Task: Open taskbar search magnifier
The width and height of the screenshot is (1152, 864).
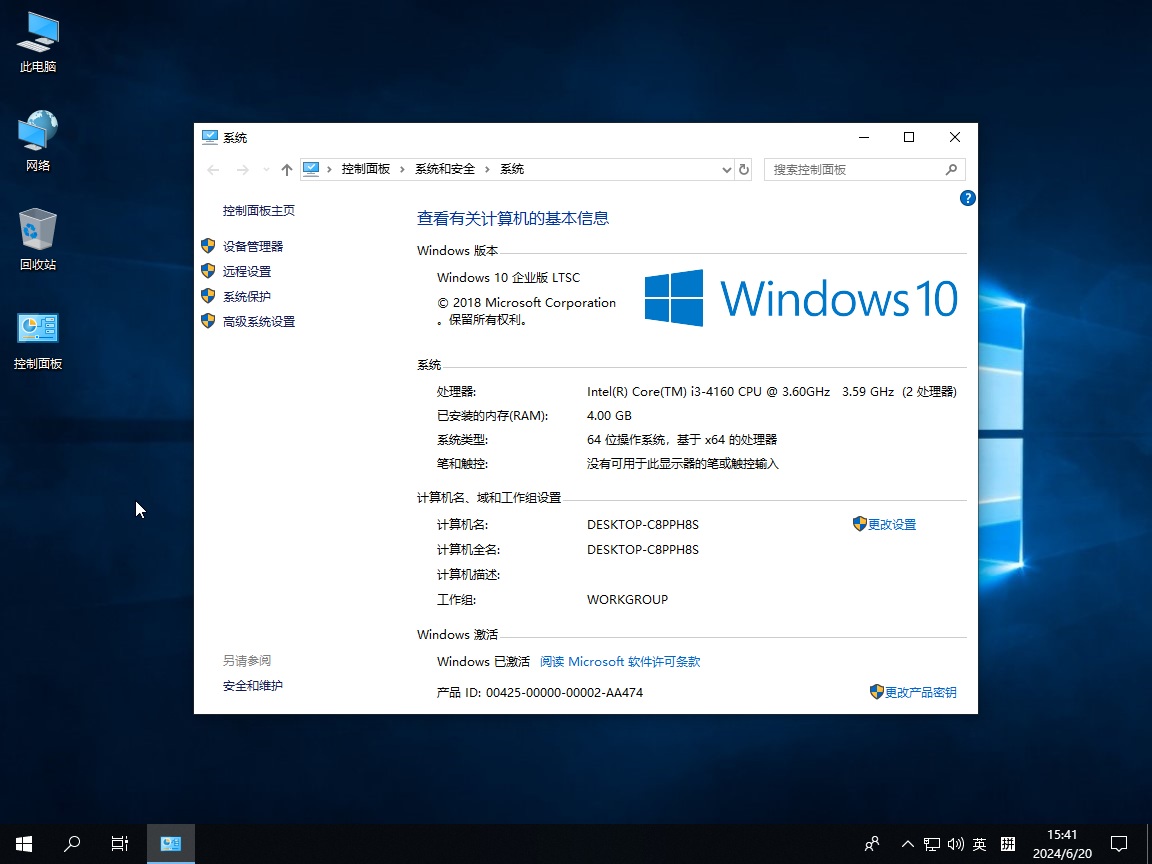Action: click(72, 843)
